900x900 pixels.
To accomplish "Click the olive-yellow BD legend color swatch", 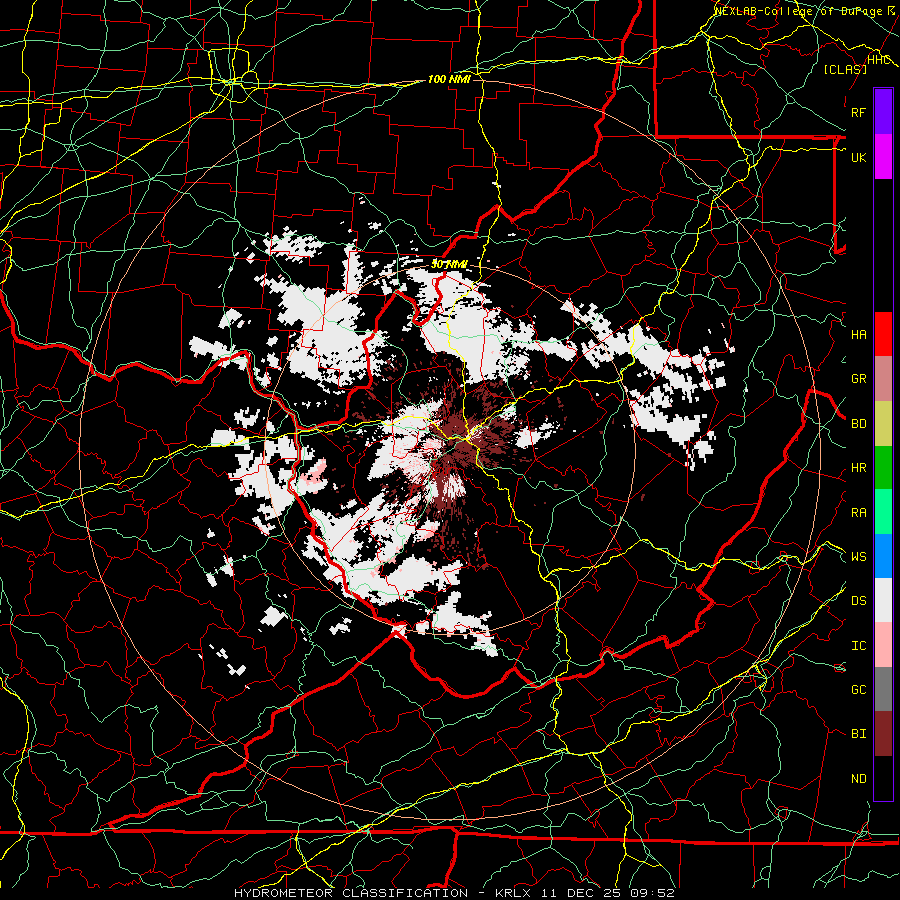I will coord(883,423).
